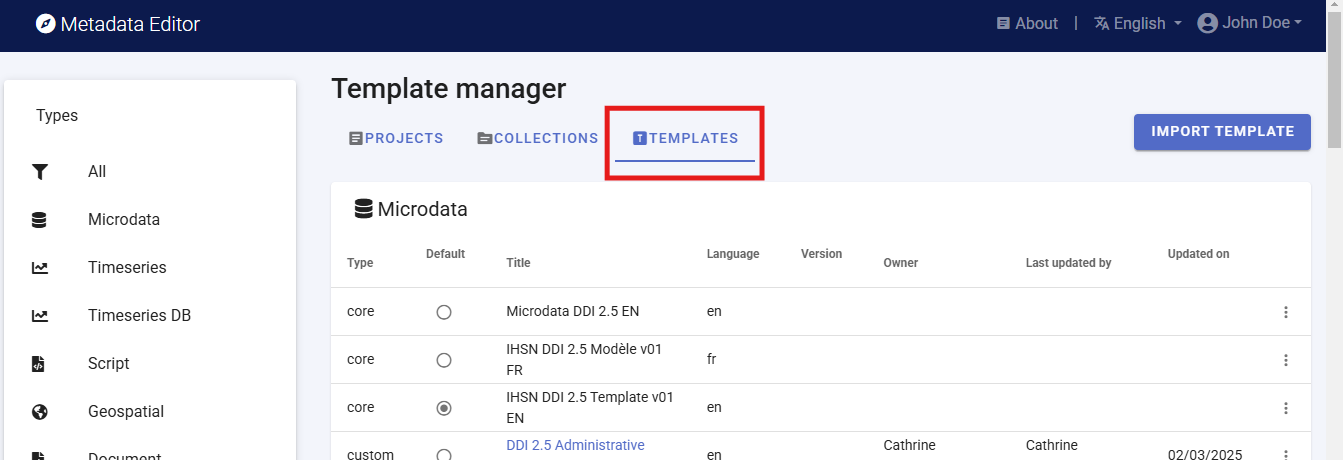1343x460 pixels.
Task: Click the Timeseries chart icon in sidebar
Action: click(40, 268)
